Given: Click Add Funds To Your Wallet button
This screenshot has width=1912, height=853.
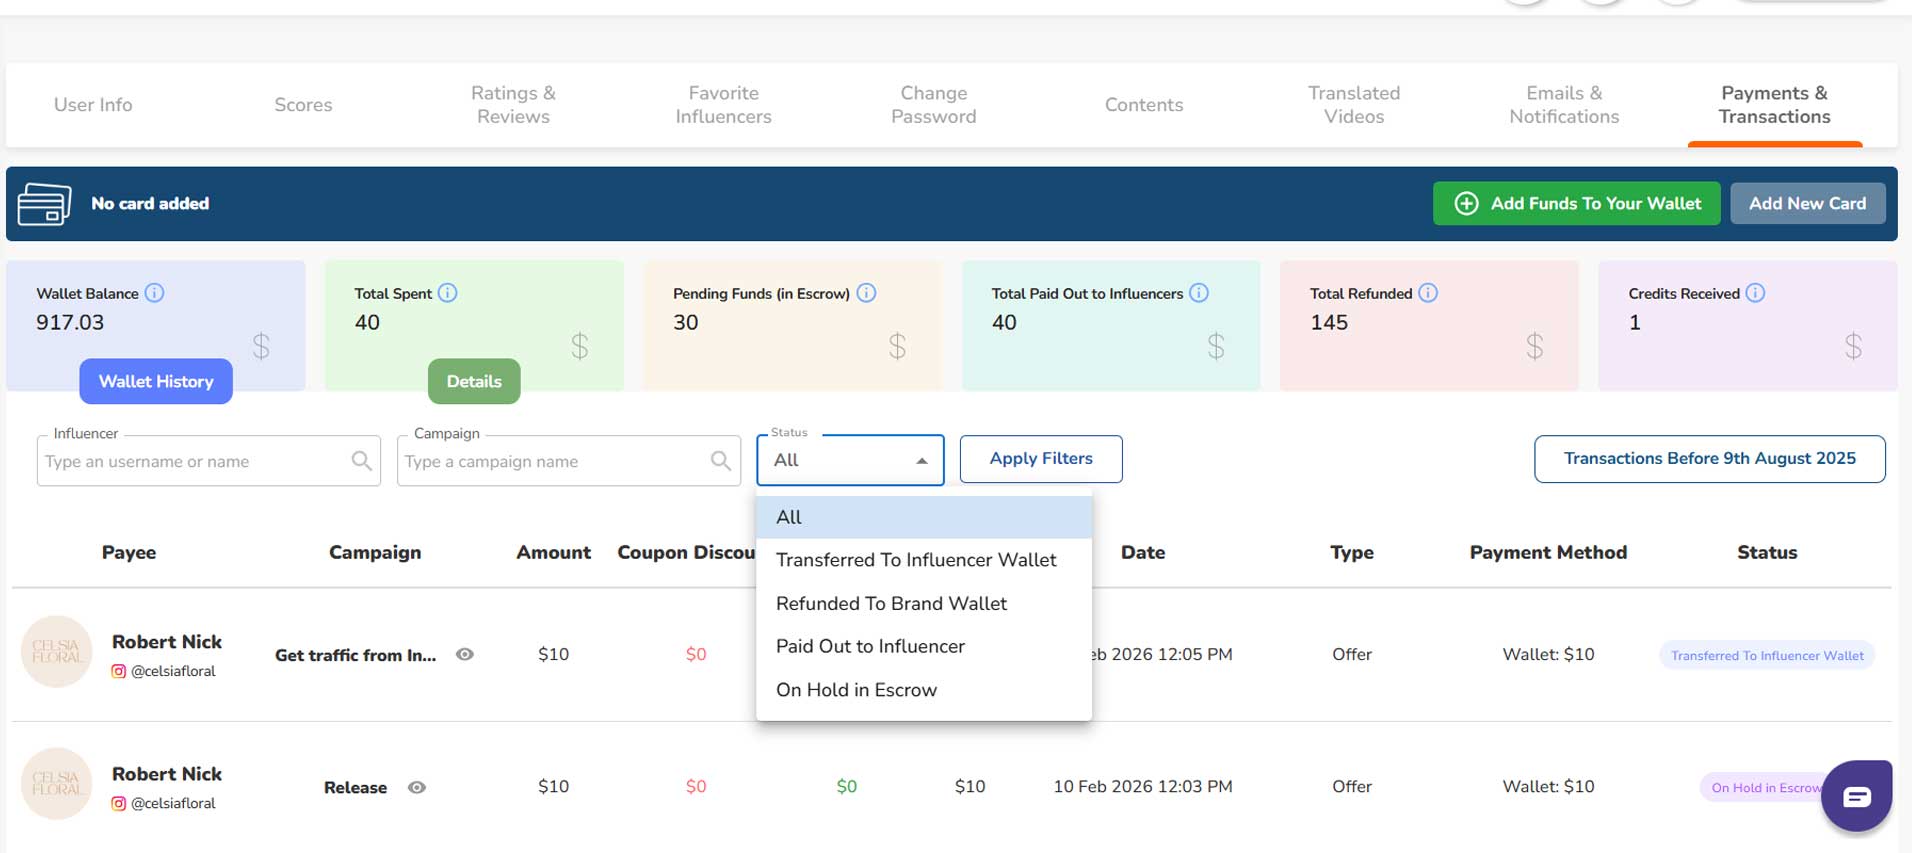Looking at the screenshot, I should click(x=1576, y=203).
